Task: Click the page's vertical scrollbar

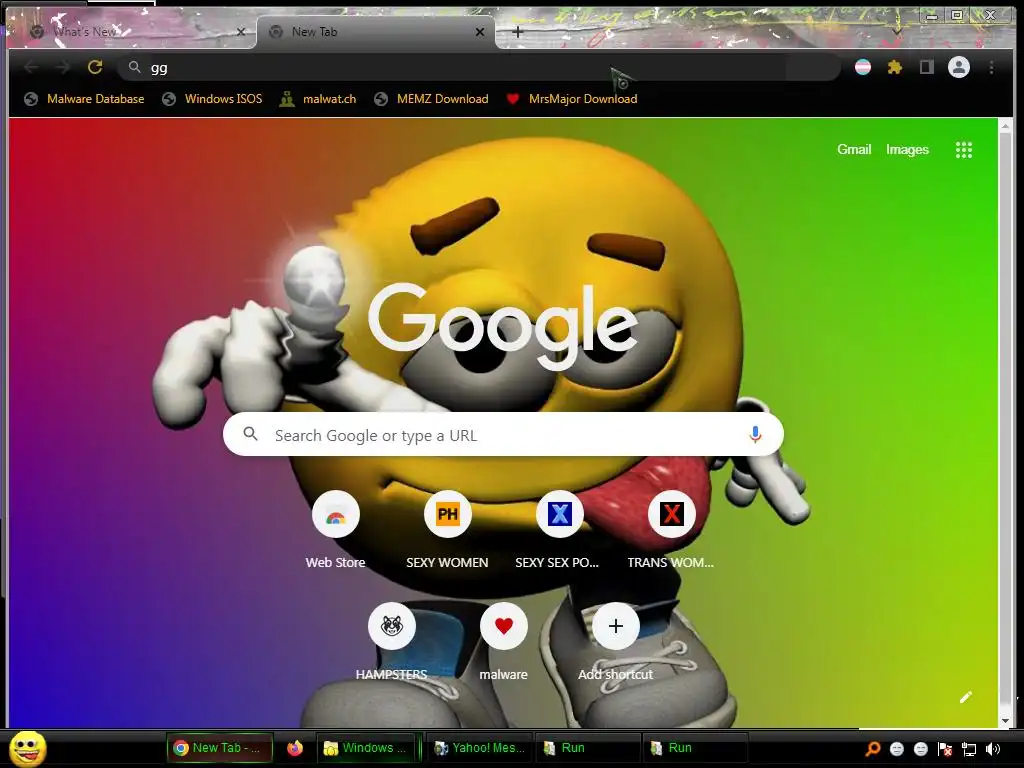Action: [x=1005, y=424]
